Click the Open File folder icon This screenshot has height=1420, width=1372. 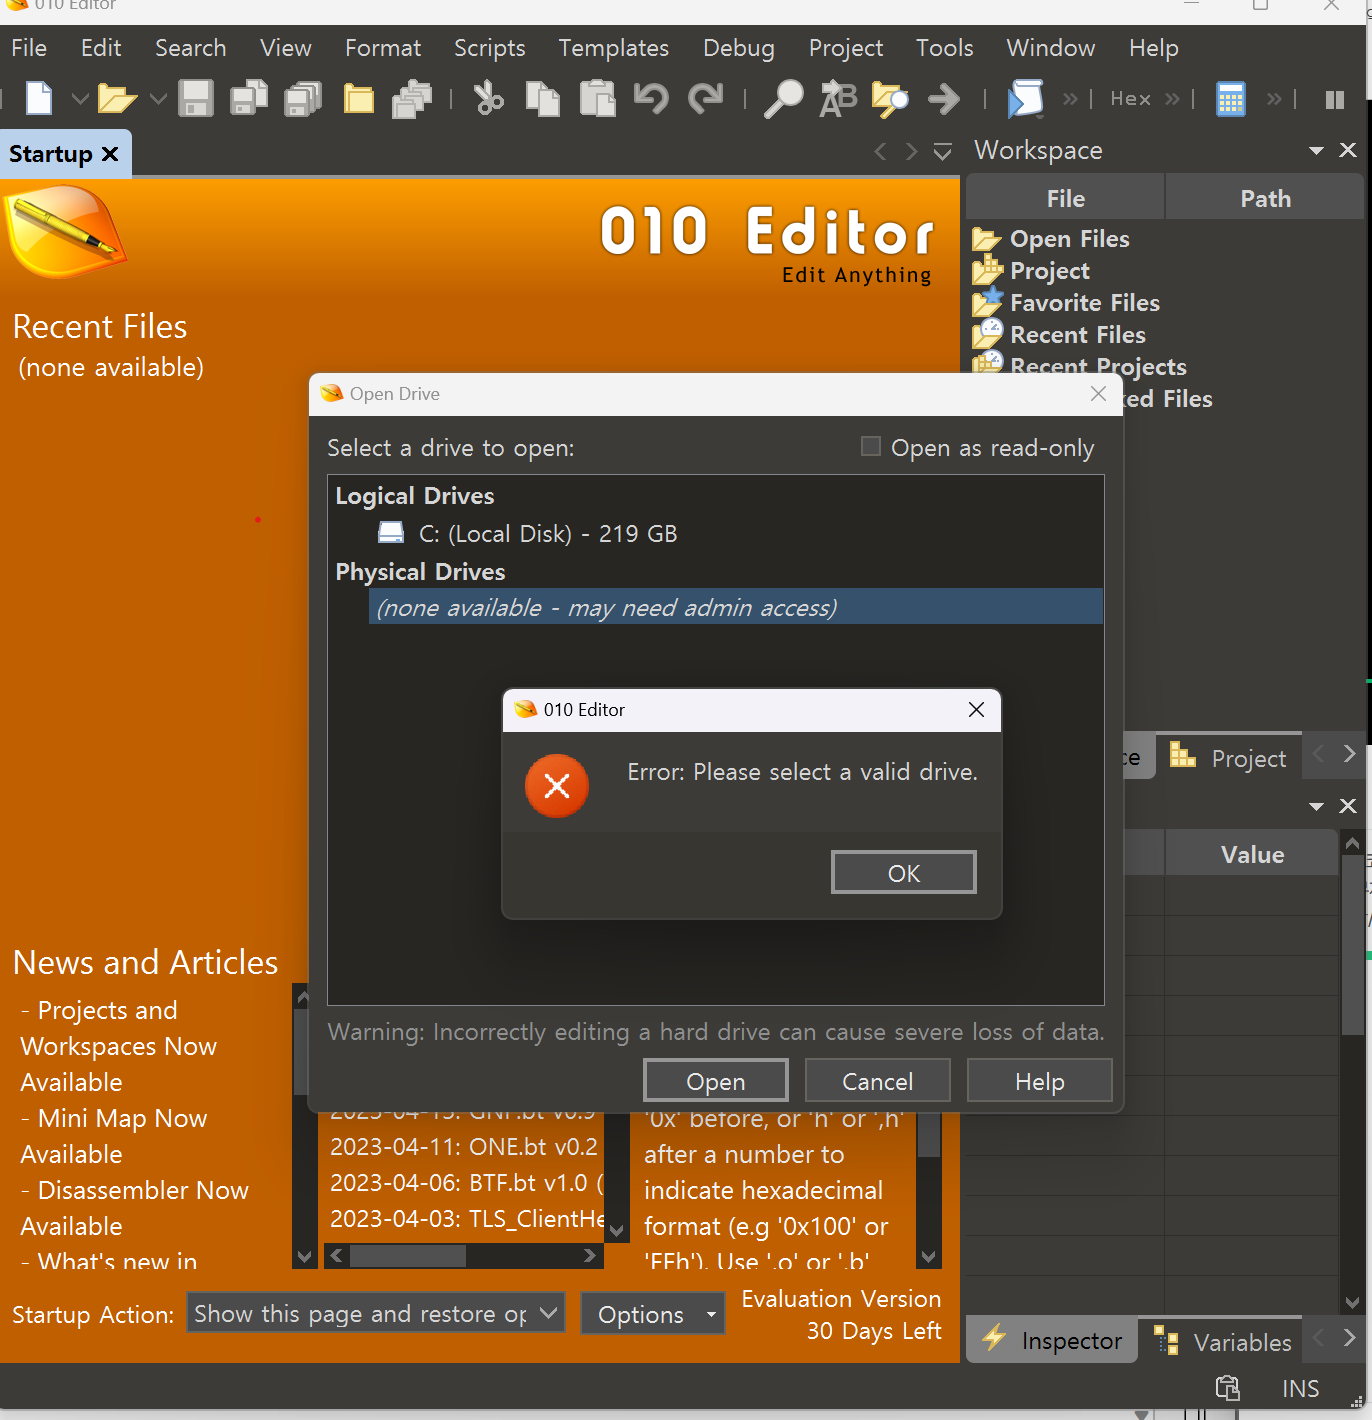coord(117,99)
